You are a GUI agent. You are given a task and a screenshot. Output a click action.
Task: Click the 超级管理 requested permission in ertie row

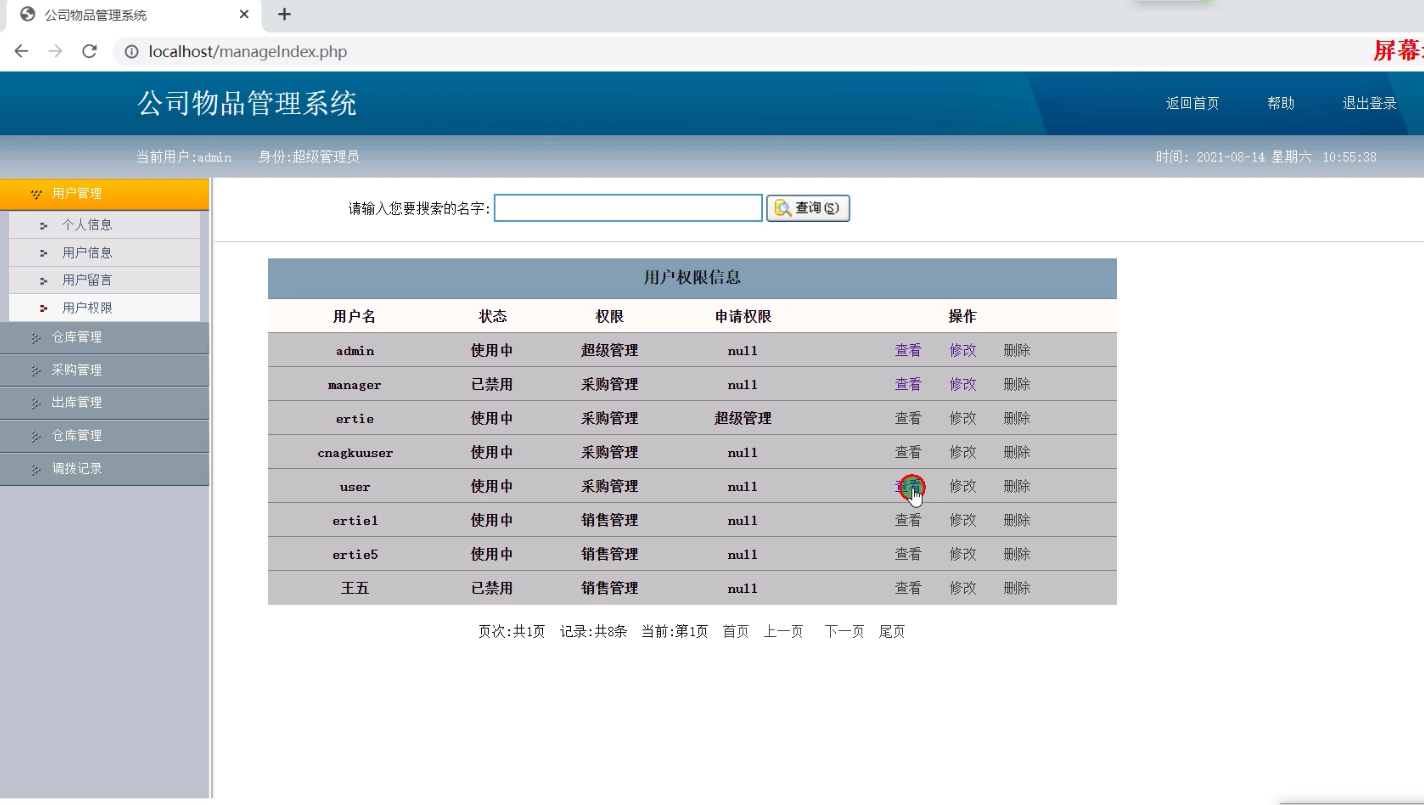pos(743,418)
